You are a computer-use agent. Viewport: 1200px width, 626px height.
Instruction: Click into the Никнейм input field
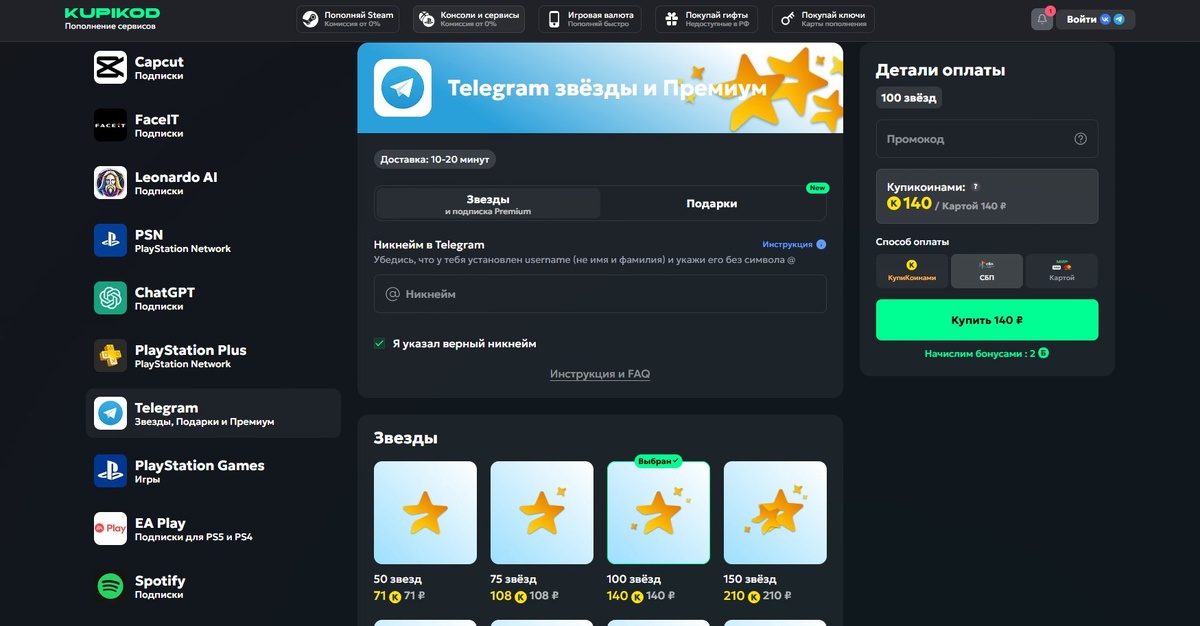point(600,294)
